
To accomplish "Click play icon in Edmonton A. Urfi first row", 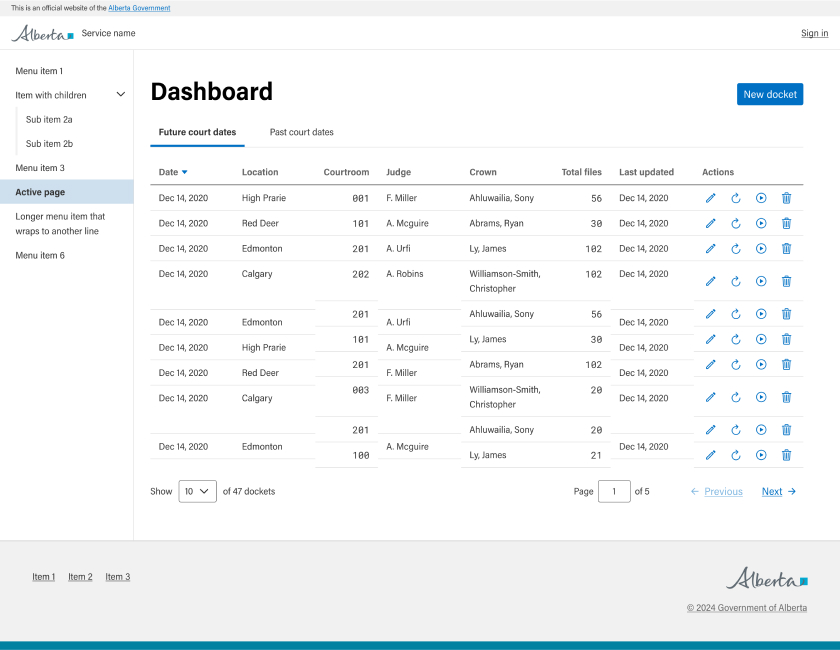I will (761, 248).
